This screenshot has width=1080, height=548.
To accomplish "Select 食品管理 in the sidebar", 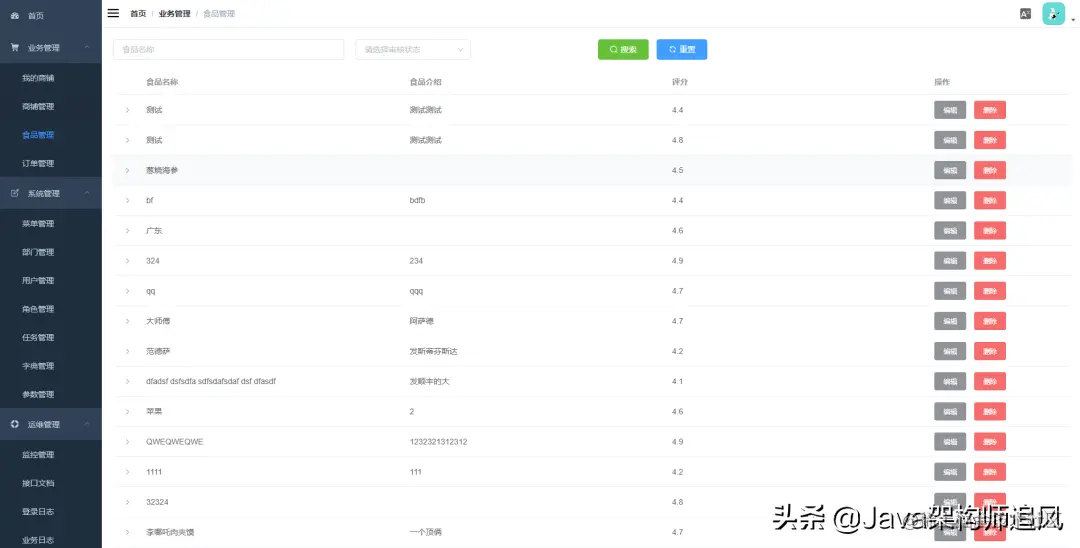I will pos(38,135).
